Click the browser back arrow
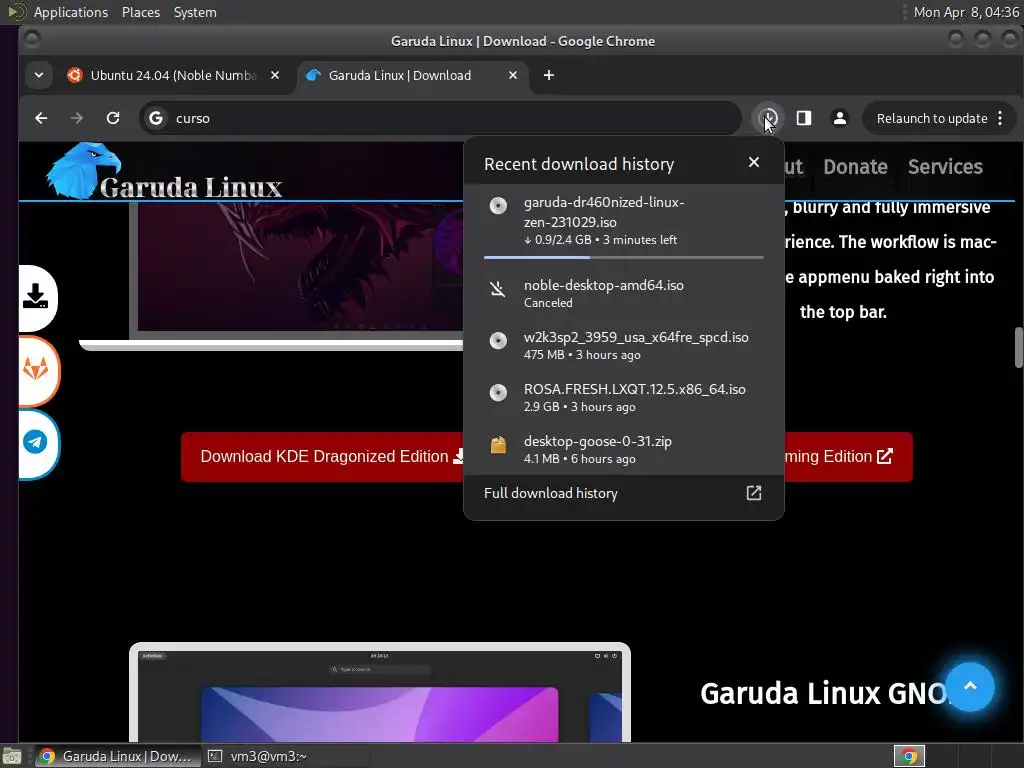The height and width of the screenshot is (768, 1024). 41,118
